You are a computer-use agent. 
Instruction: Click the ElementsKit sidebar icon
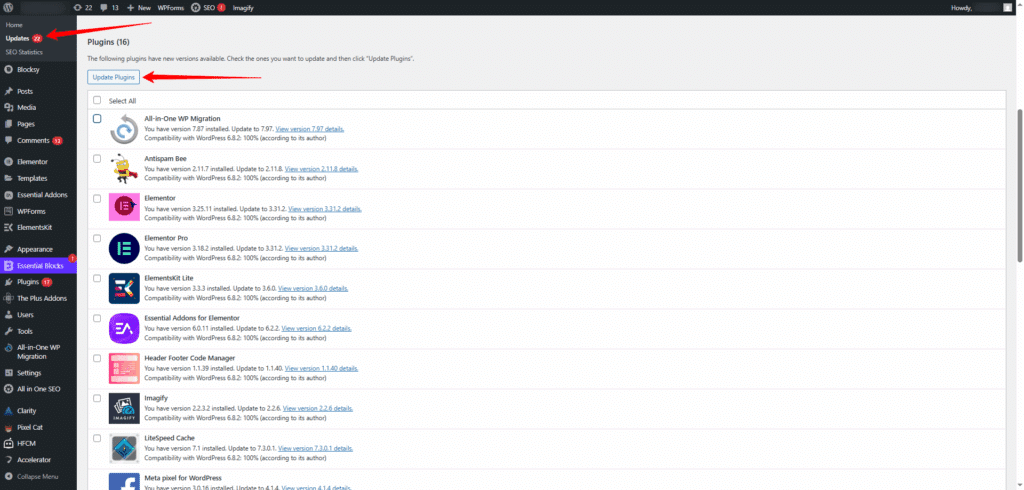coord(8,227)
